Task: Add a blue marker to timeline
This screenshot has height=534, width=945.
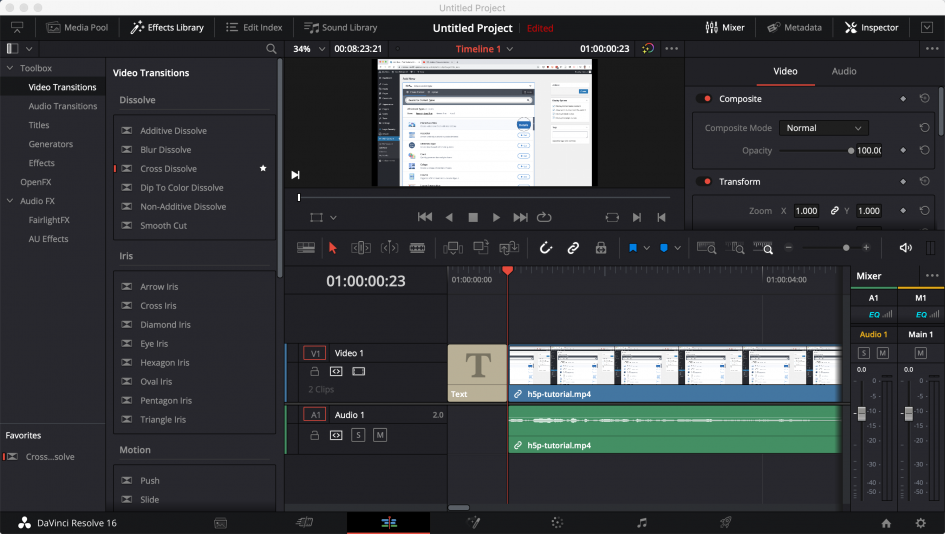Action: (x=664, y=248)
